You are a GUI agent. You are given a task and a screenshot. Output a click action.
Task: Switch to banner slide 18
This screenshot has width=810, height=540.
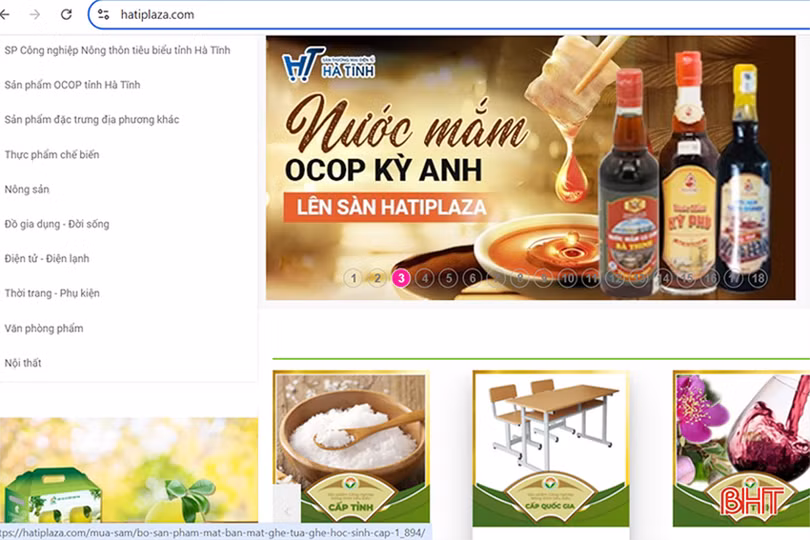point(757,278)
